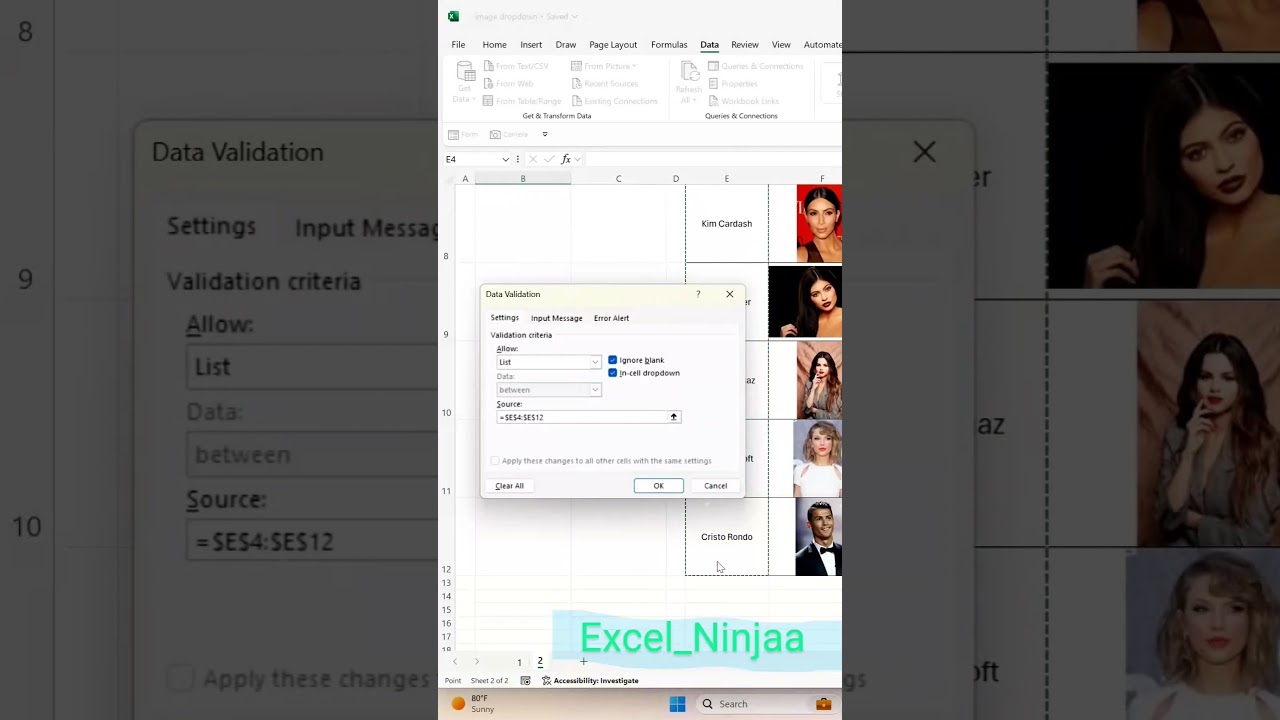Switch to the Page Layout ribbon tab
Image resolution: width=1280 pixels, height=720 pixels.
613,44
